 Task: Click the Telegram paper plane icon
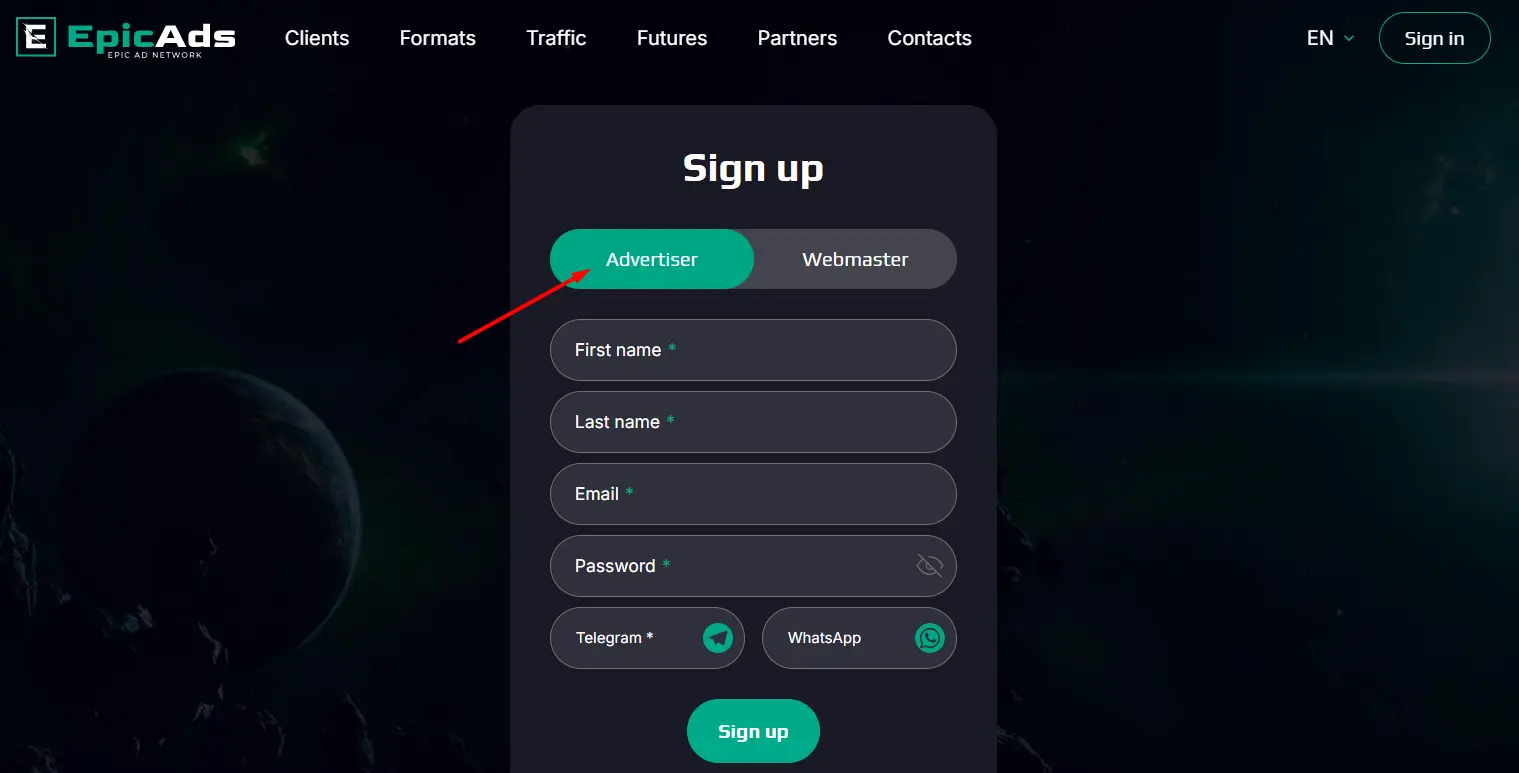[x=718, y=638]
